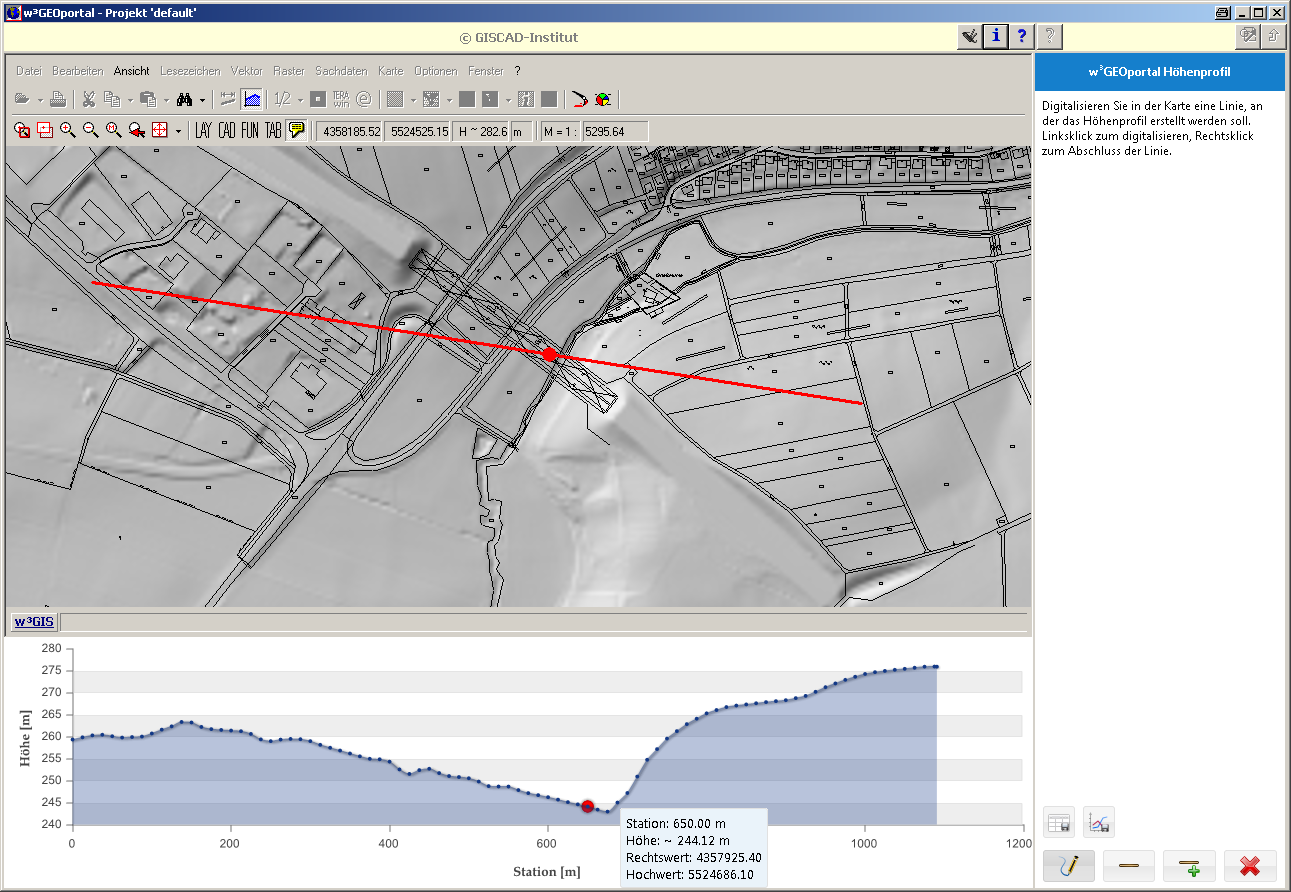
Task: Expand dropdown beside the red pan icon
Action: point(178,131)
